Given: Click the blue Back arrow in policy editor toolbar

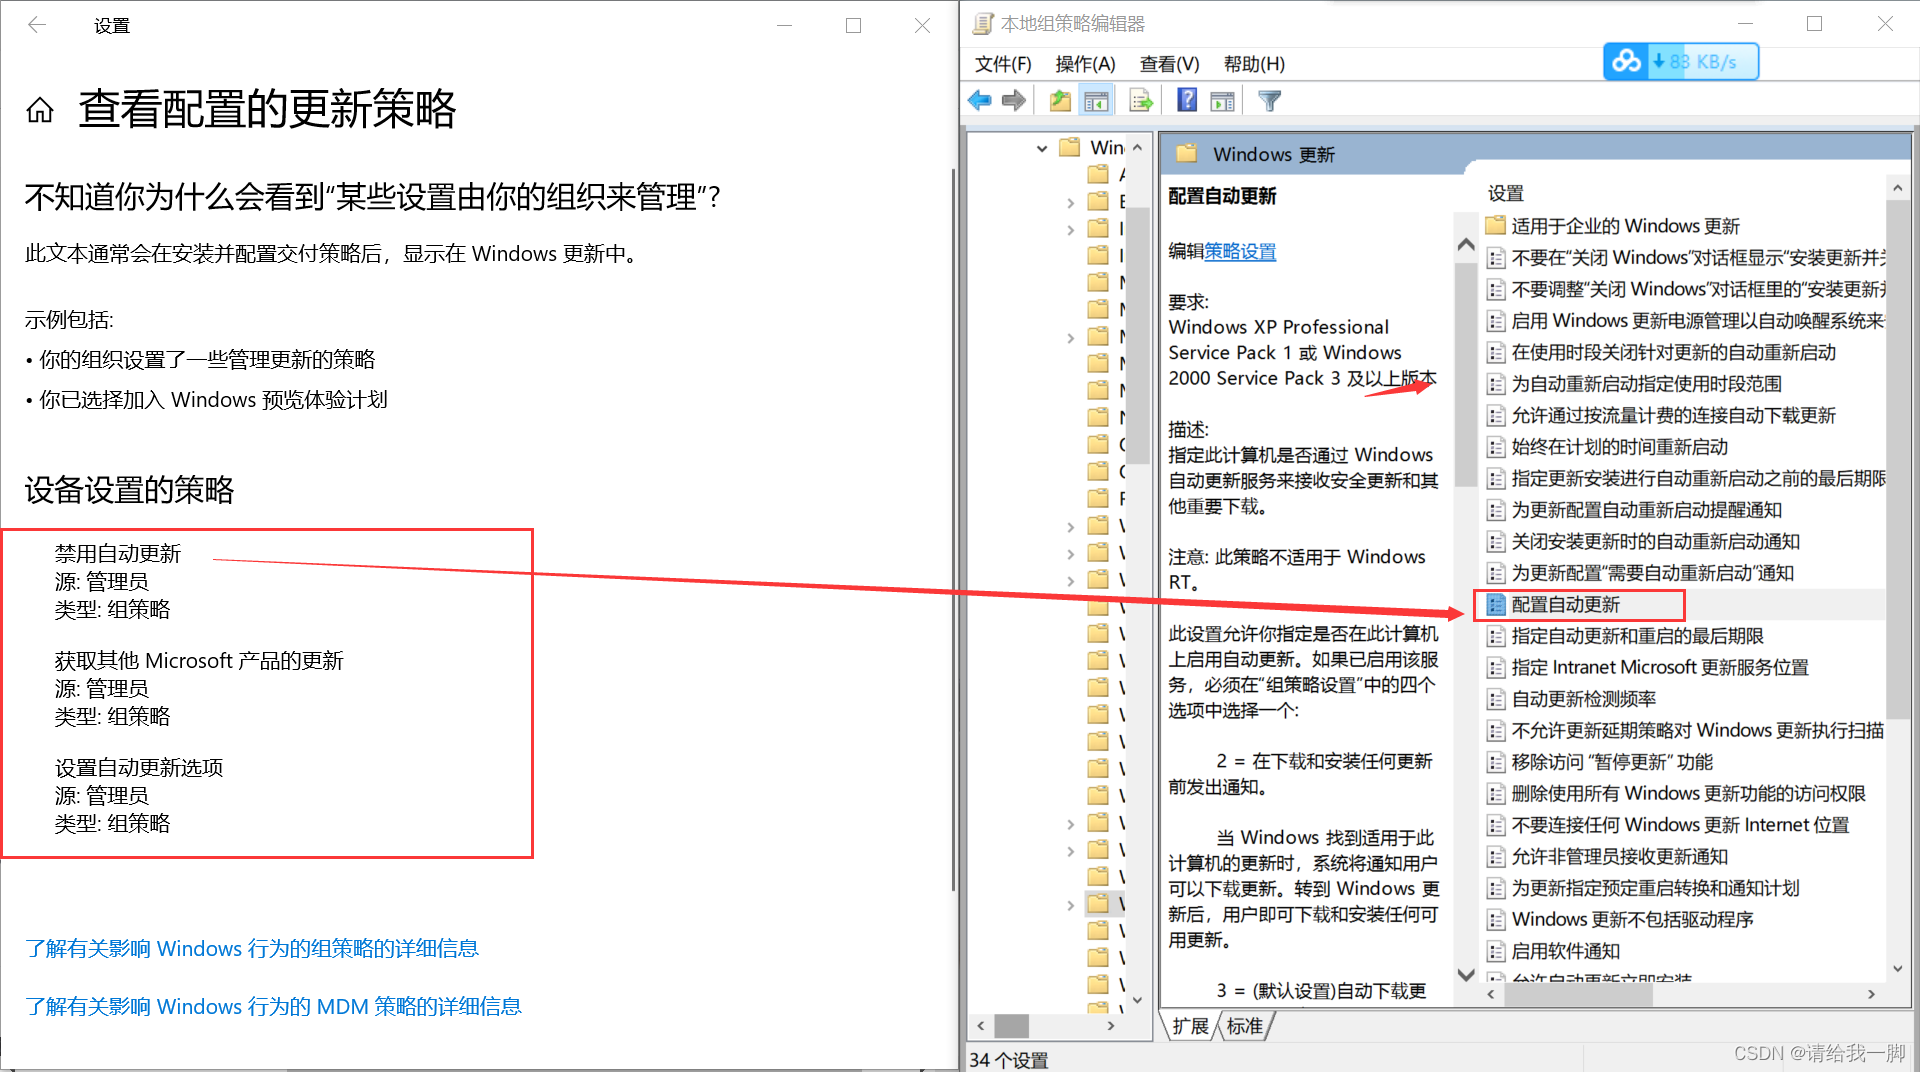Looking at the screenshot, I should (980, 100).
